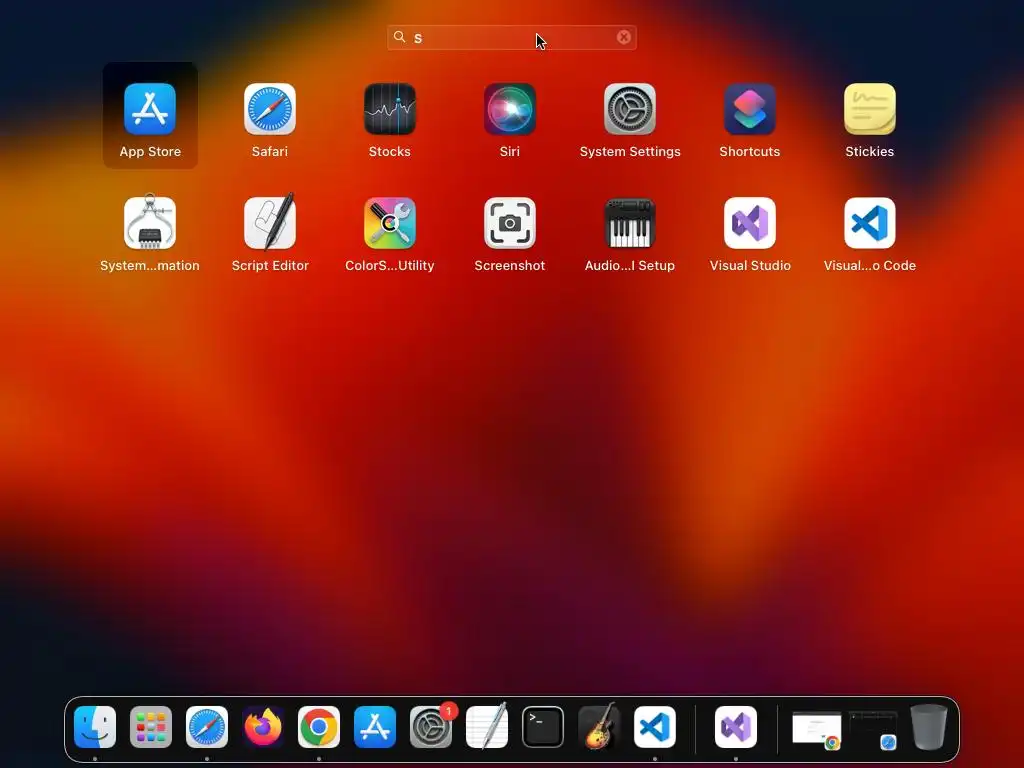Viewport: 1024px width, 768px height.
Task: Launch Safari from the Launchpad grid
Action: 270,109
